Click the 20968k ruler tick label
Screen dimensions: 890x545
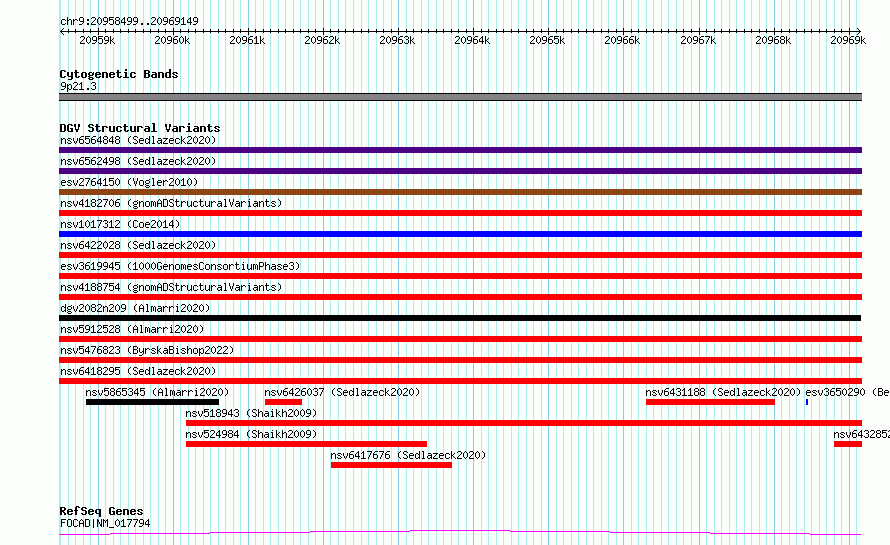coord(773,40)
